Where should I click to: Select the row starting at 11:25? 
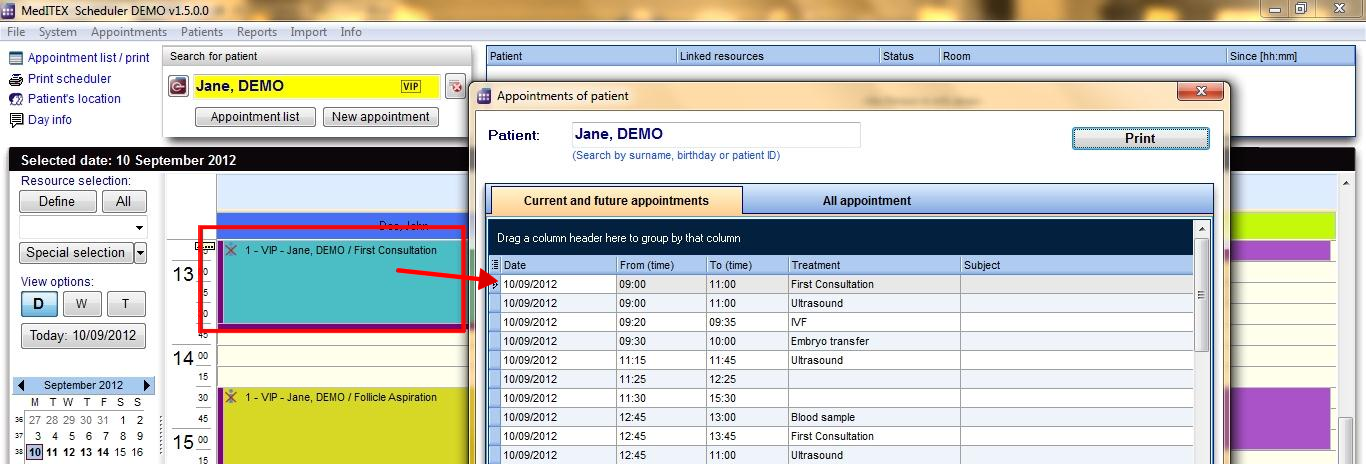[841, 379]
